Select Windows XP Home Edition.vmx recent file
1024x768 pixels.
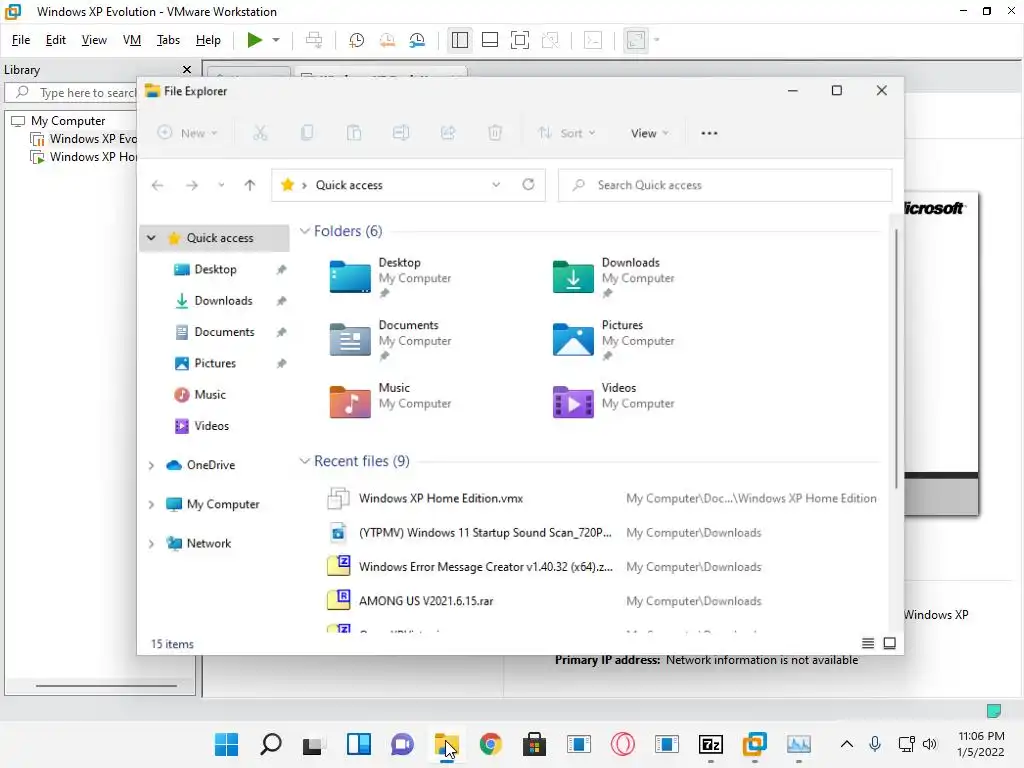601,498
